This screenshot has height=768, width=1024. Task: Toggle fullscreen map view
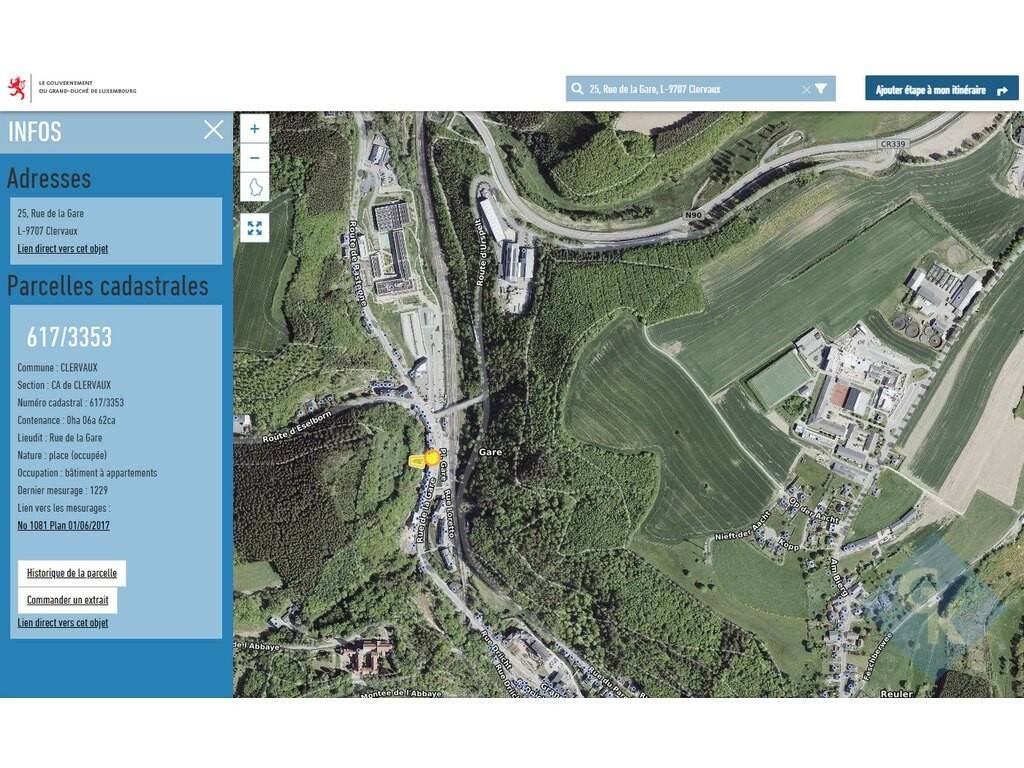tap(254, 228)
